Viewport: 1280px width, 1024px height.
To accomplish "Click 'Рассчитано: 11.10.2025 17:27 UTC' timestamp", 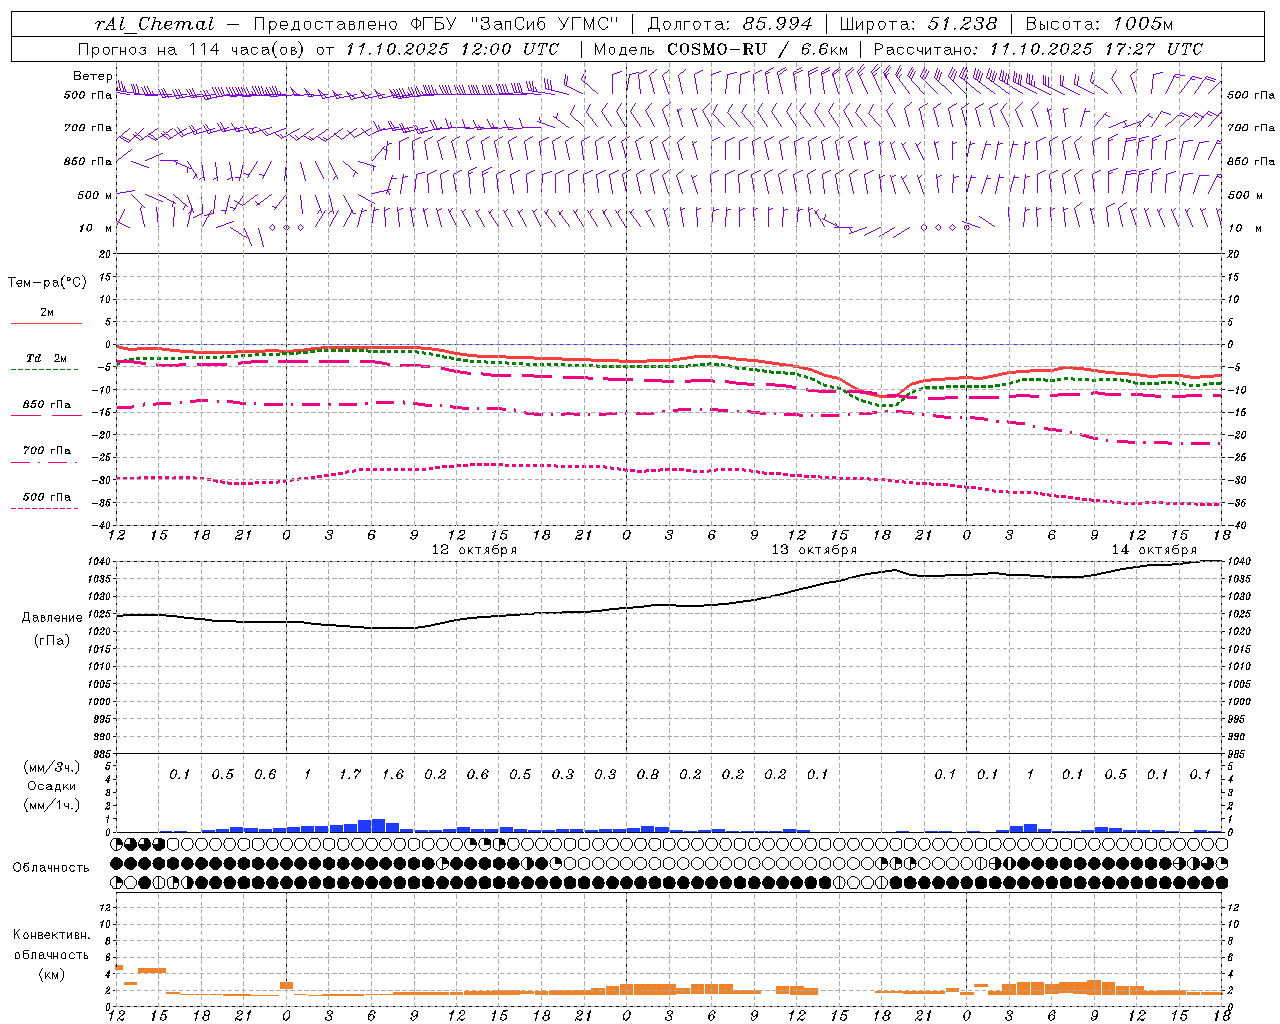I will [1038, 49].
